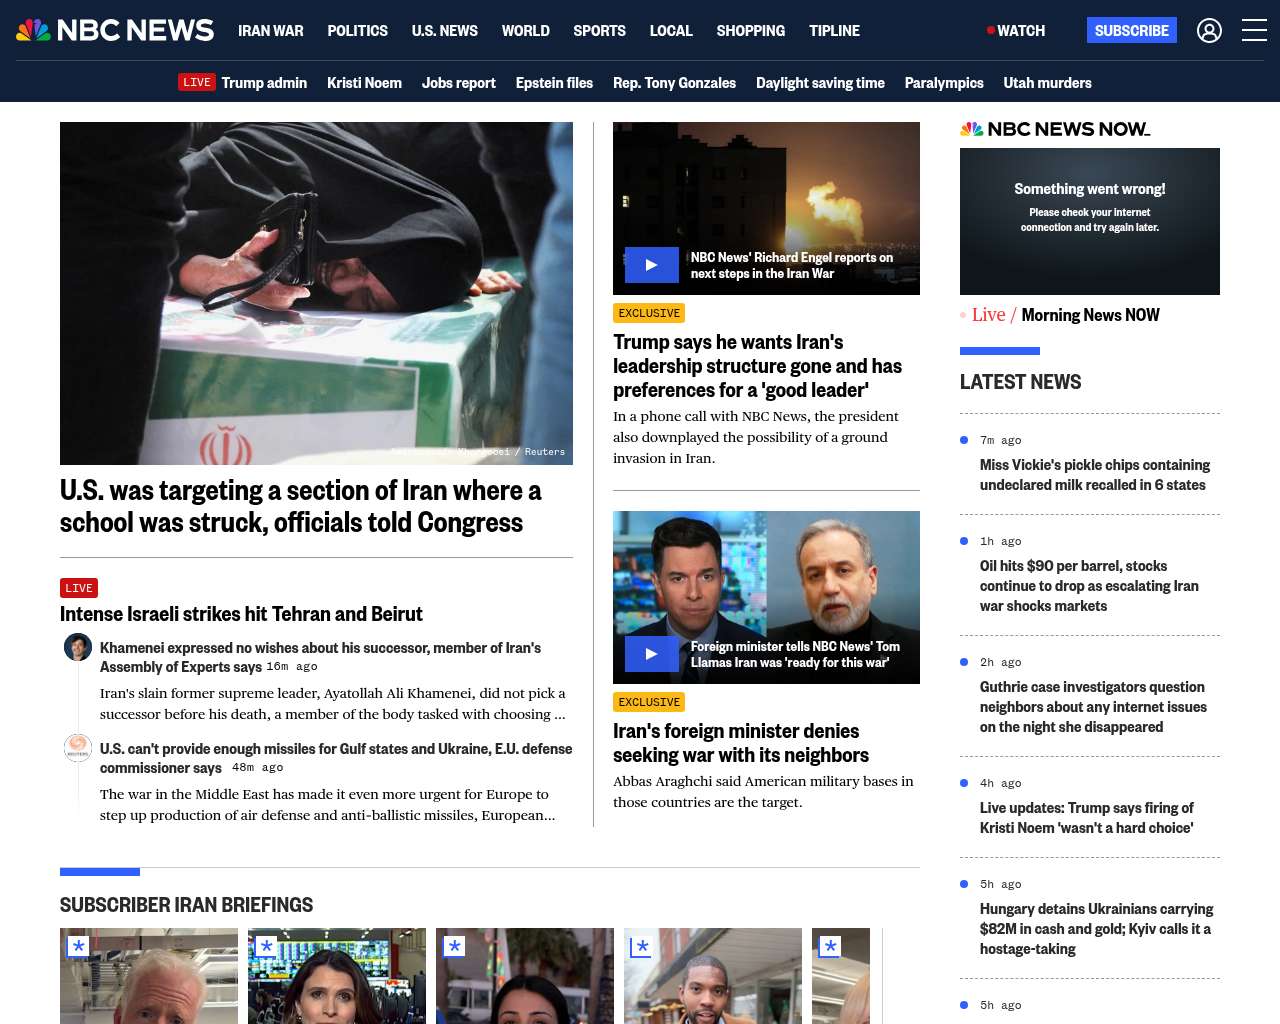Click the EXCLUSIVE tag above the Trump story
The image size is (1280, 1024).
[649, 313]
